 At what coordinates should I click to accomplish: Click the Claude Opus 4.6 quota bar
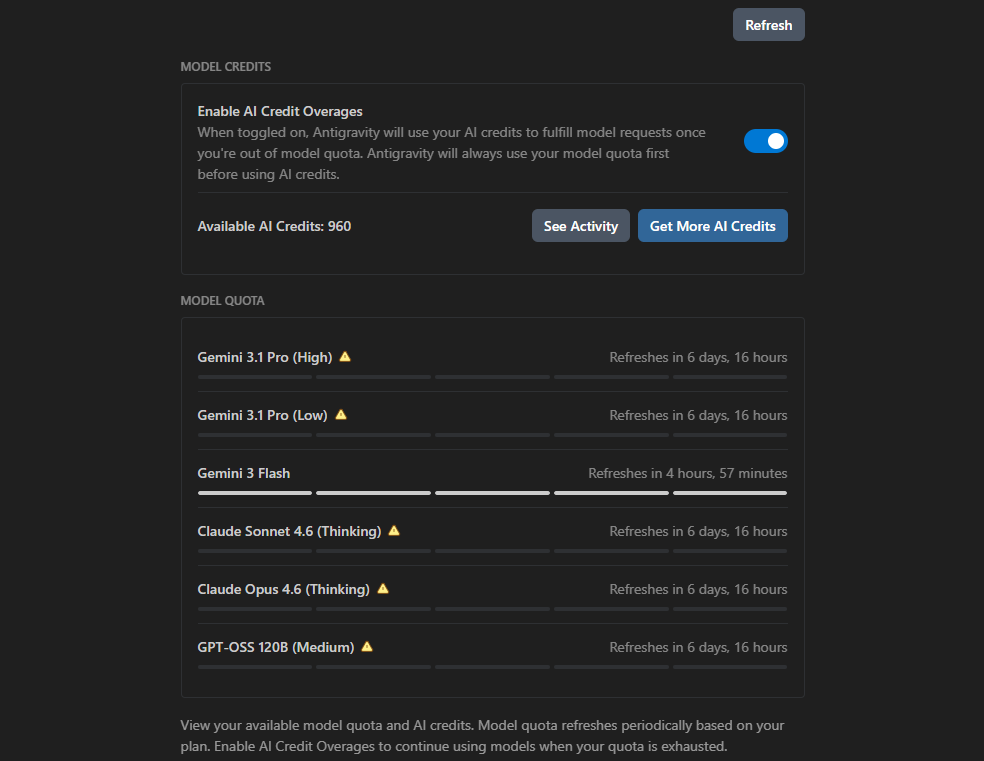coord(492,609)
